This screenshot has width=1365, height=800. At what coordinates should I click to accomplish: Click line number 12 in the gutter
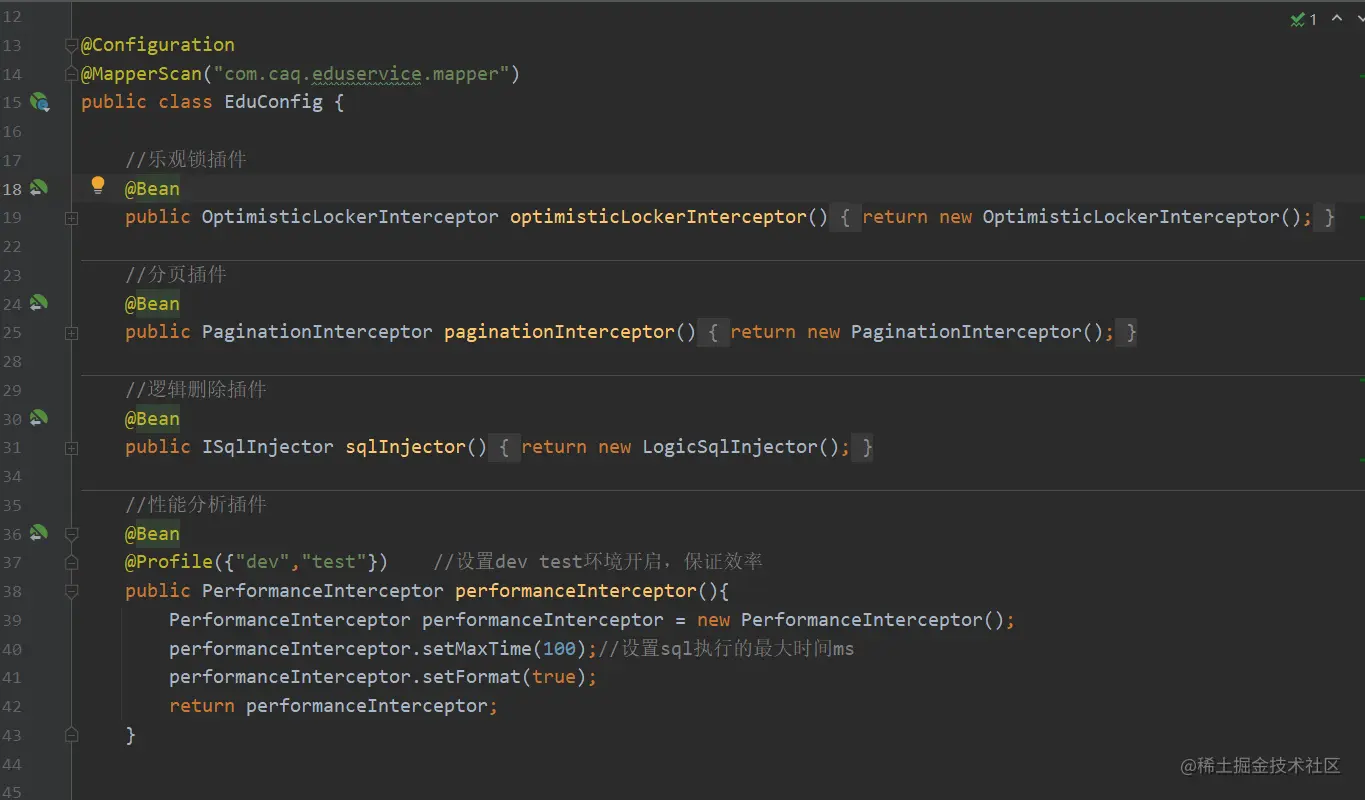pyautogui.click(x=12, y=17)
